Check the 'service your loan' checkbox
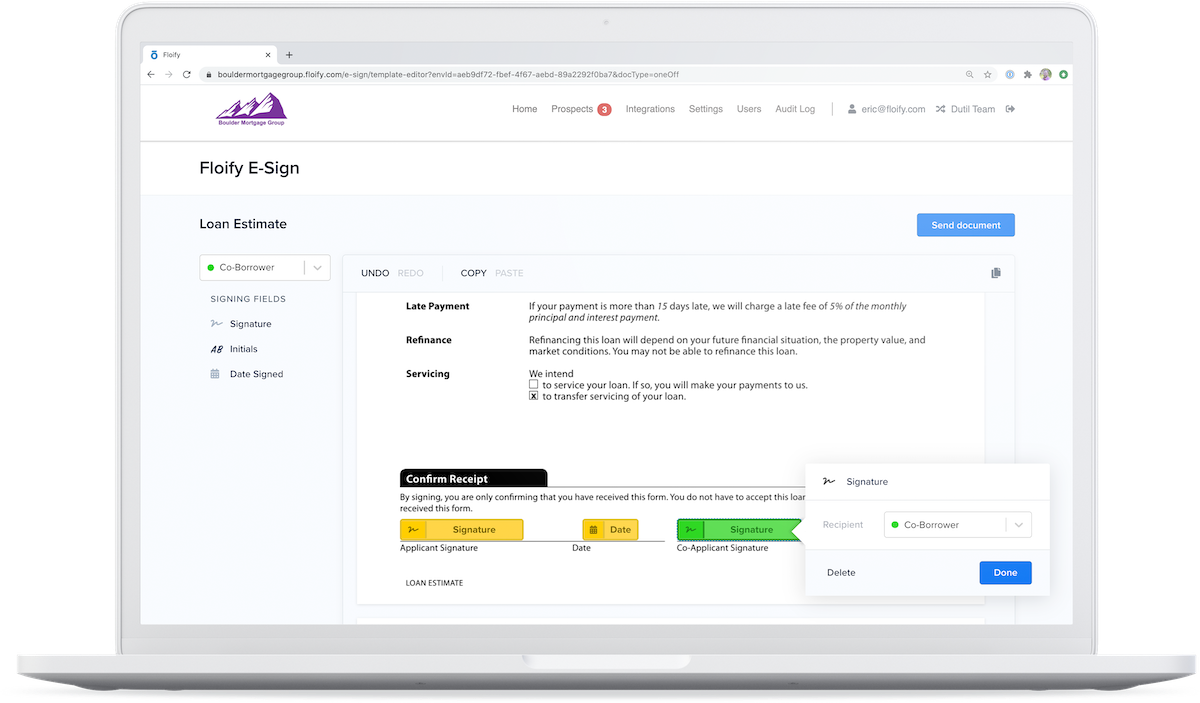 point(533,384)
